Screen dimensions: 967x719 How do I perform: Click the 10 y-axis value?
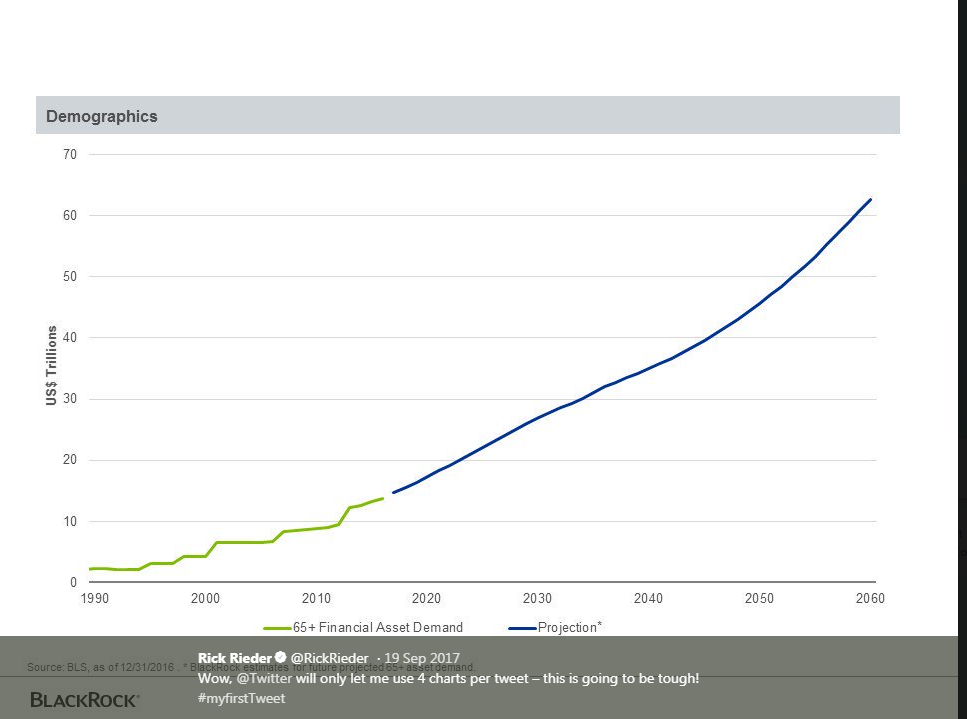(70, 521)
